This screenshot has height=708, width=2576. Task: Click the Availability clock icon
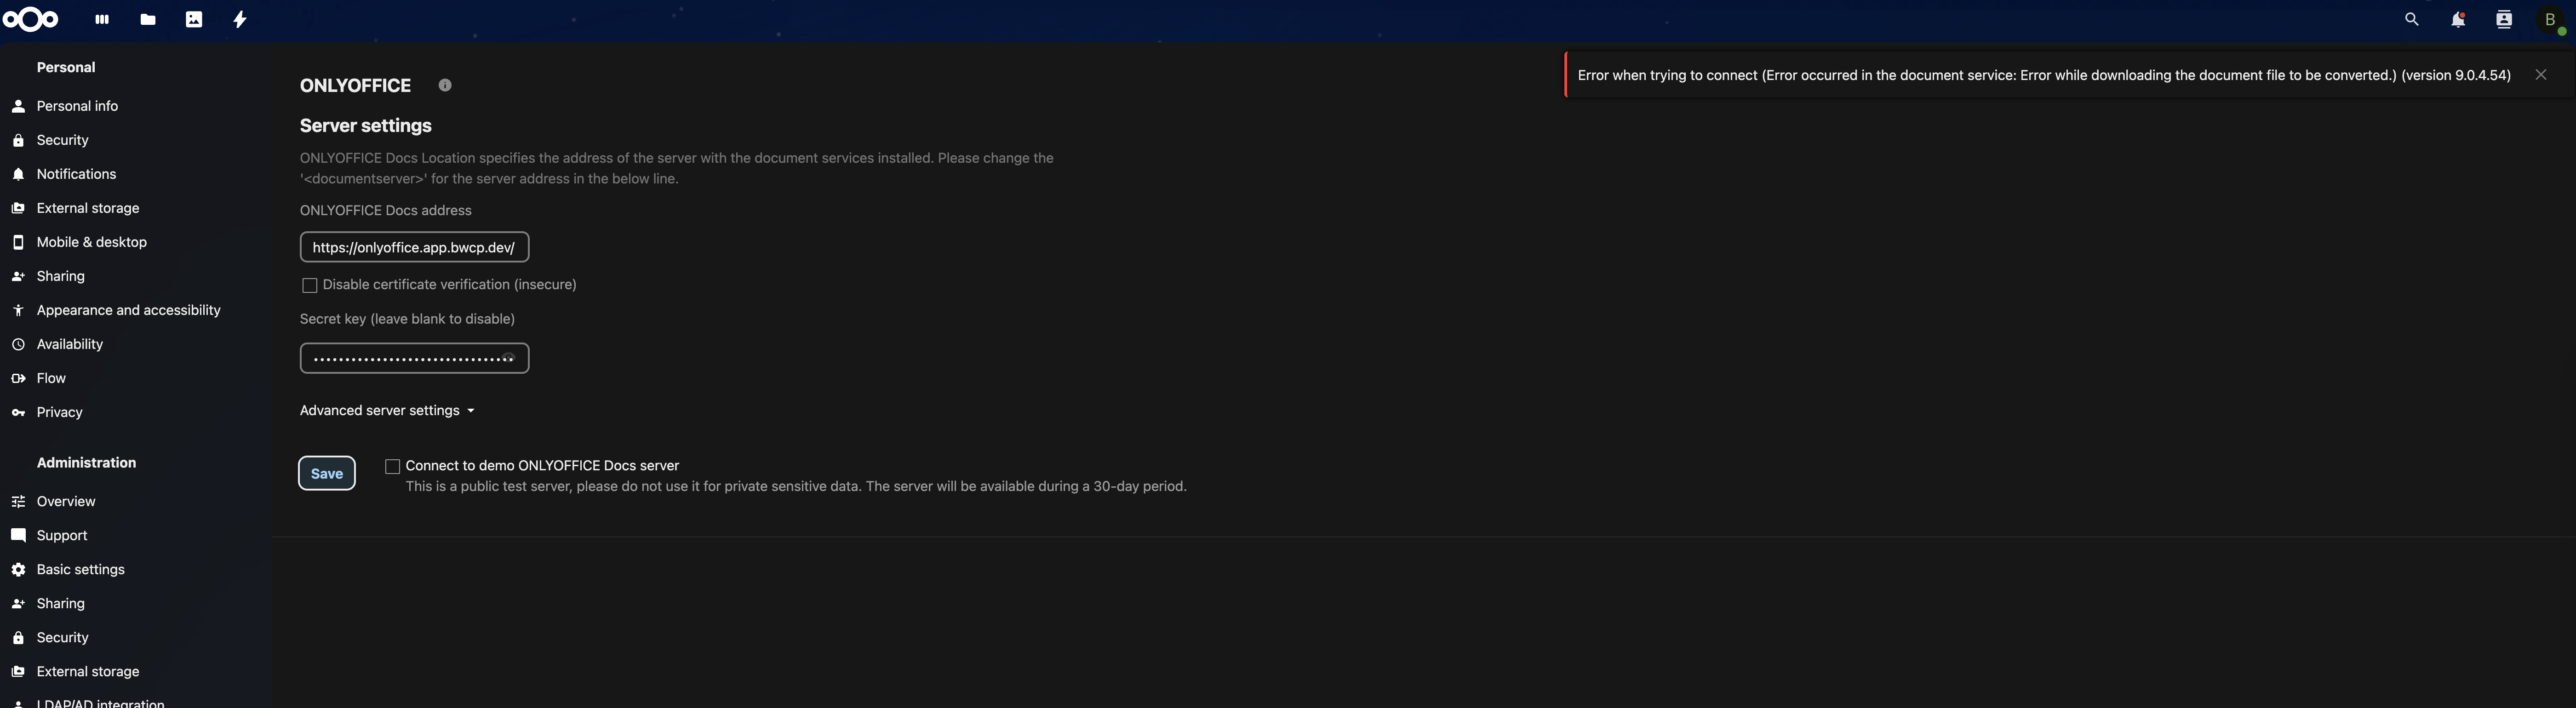pos(18,344)
